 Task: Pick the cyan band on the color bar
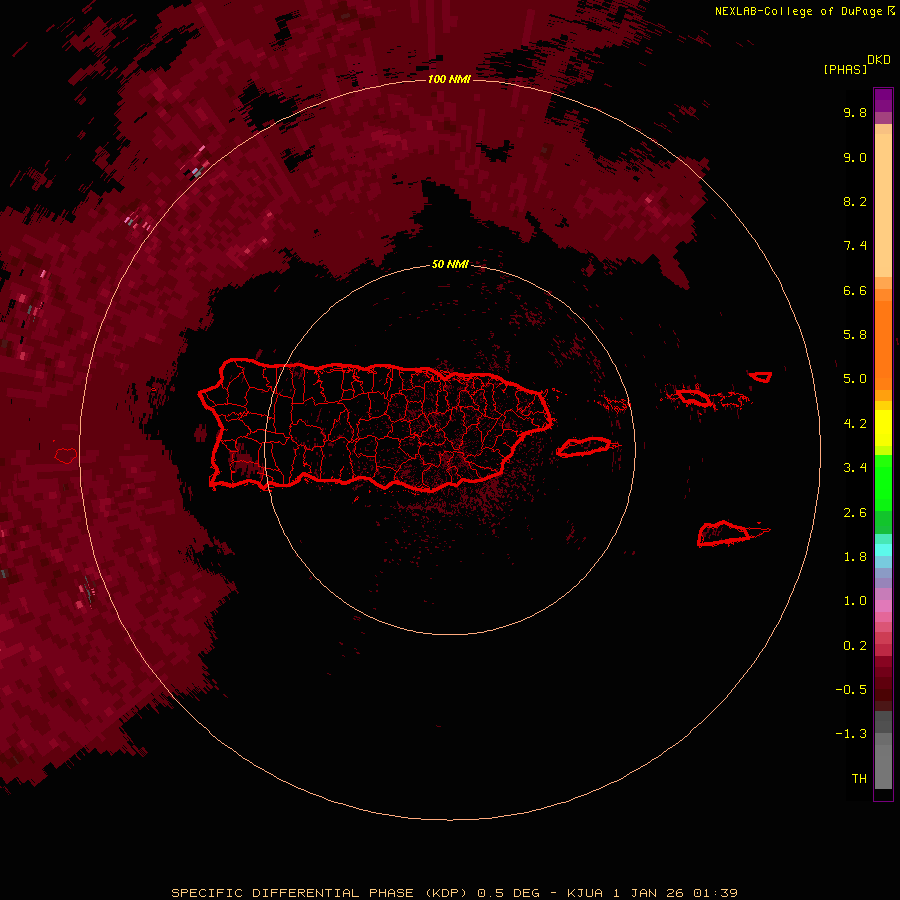click(883, 549)
